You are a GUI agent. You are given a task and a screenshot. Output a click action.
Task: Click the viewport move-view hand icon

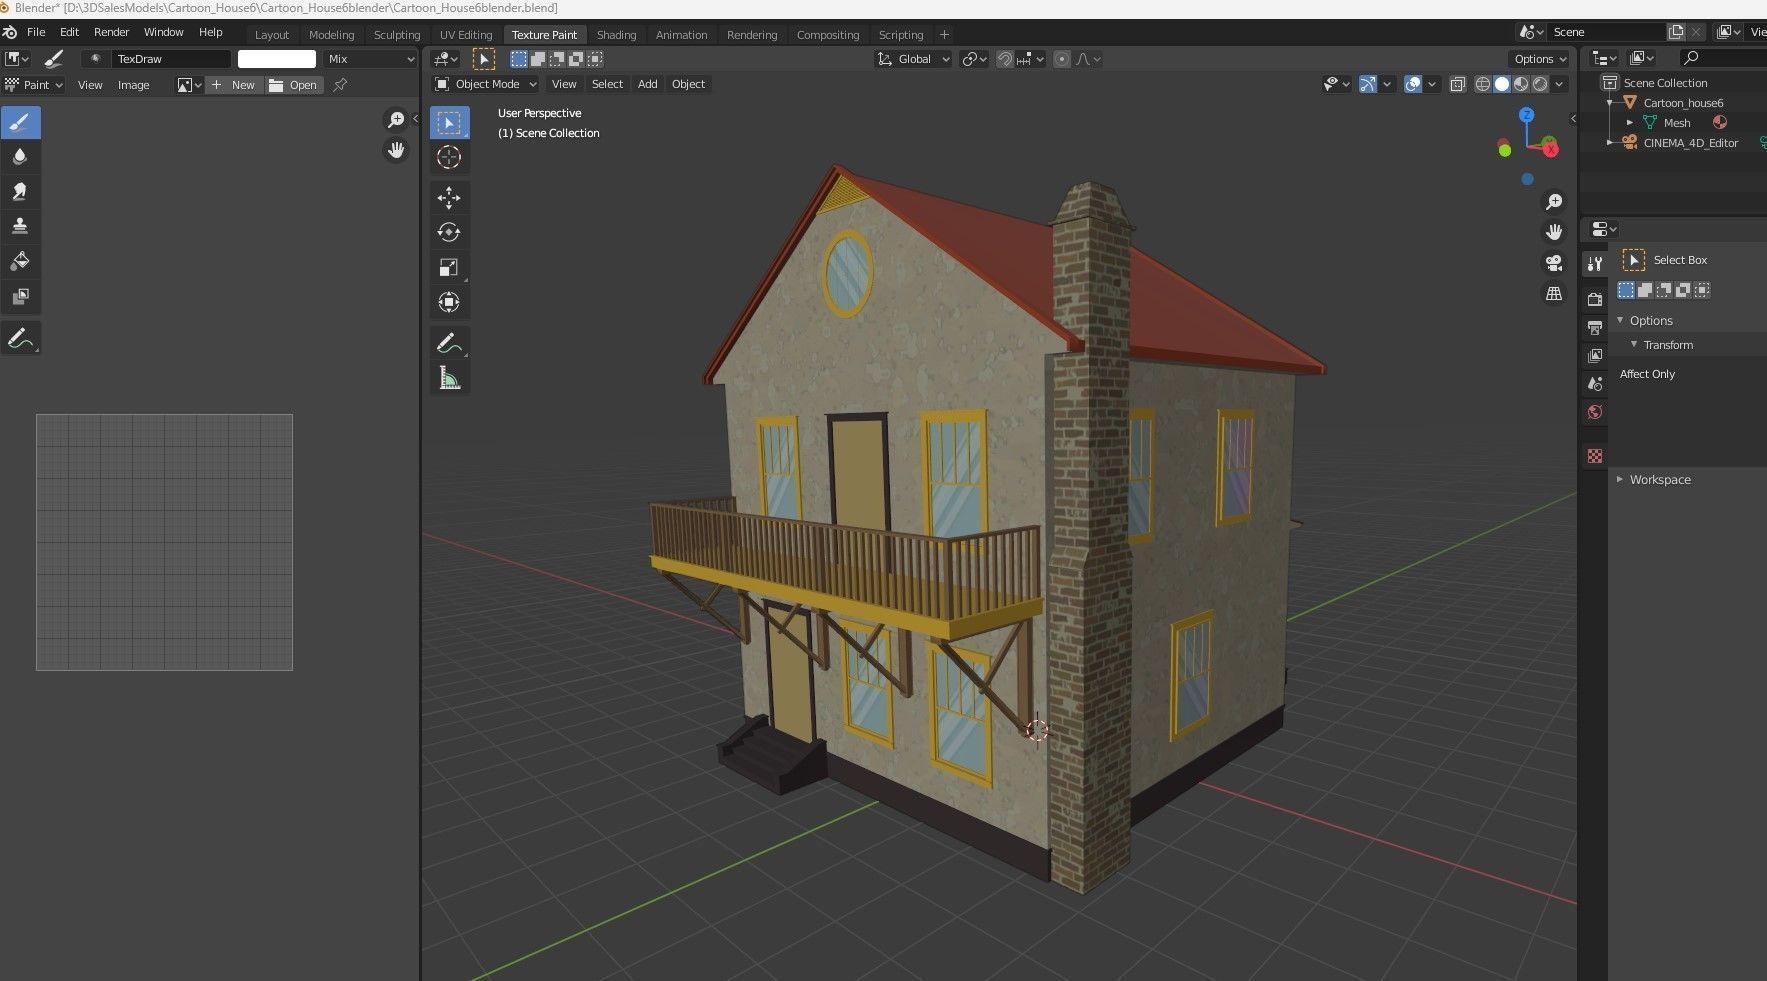tap(1554, 232)
